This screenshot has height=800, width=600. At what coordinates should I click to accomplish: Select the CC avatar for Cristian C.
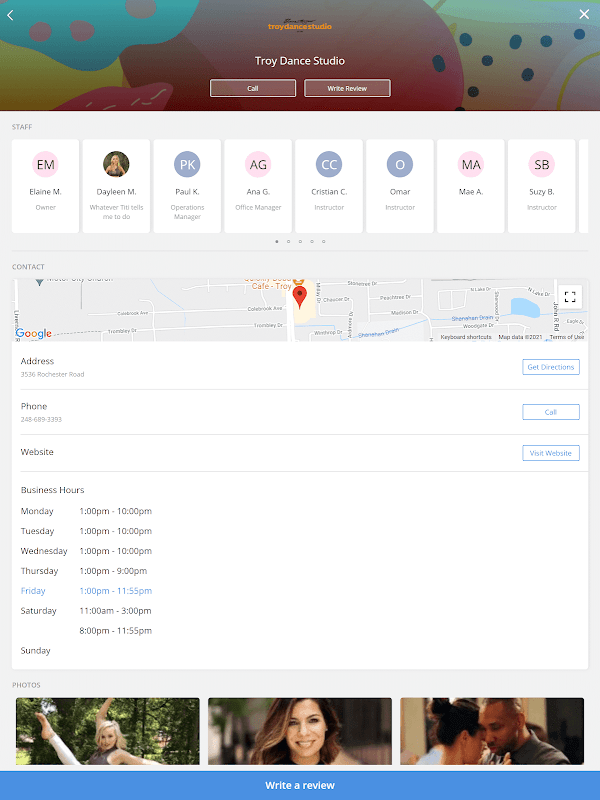pyautogui.click(x=329, y=164)
